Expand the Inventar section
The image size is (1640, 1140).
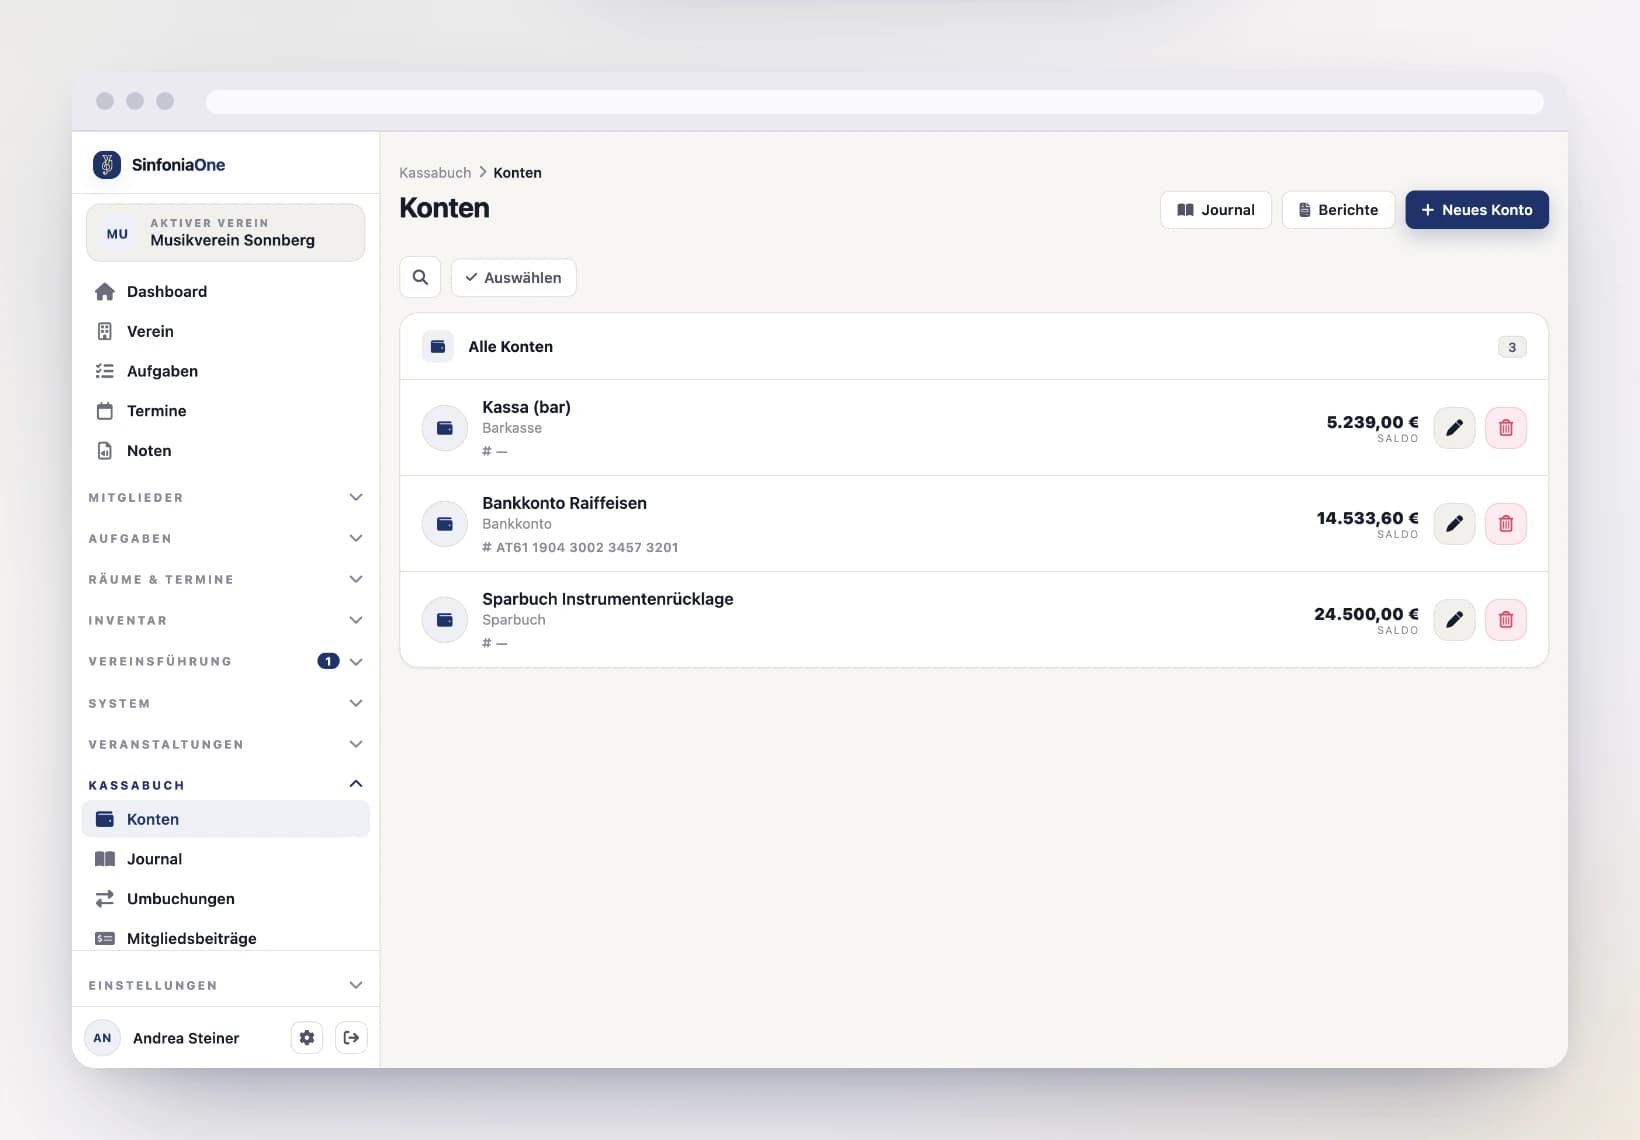click(x=226, y=620)
